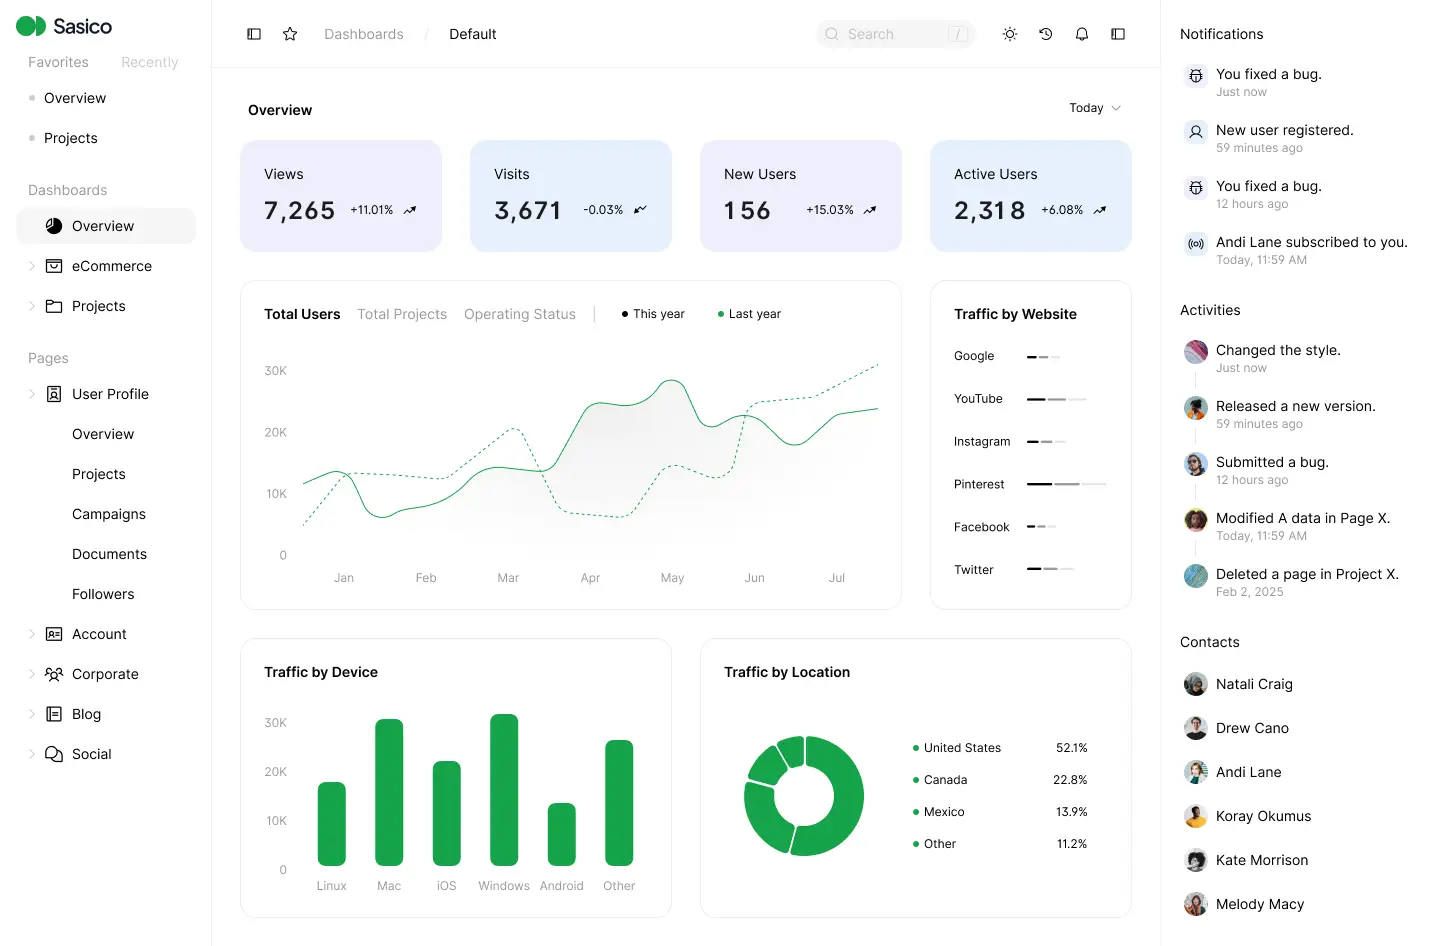Image resolution: width=1440 pixels, height=946 pixels.
Task: Click the Social chat bubbles icon
Action: (x=54, y=754)
